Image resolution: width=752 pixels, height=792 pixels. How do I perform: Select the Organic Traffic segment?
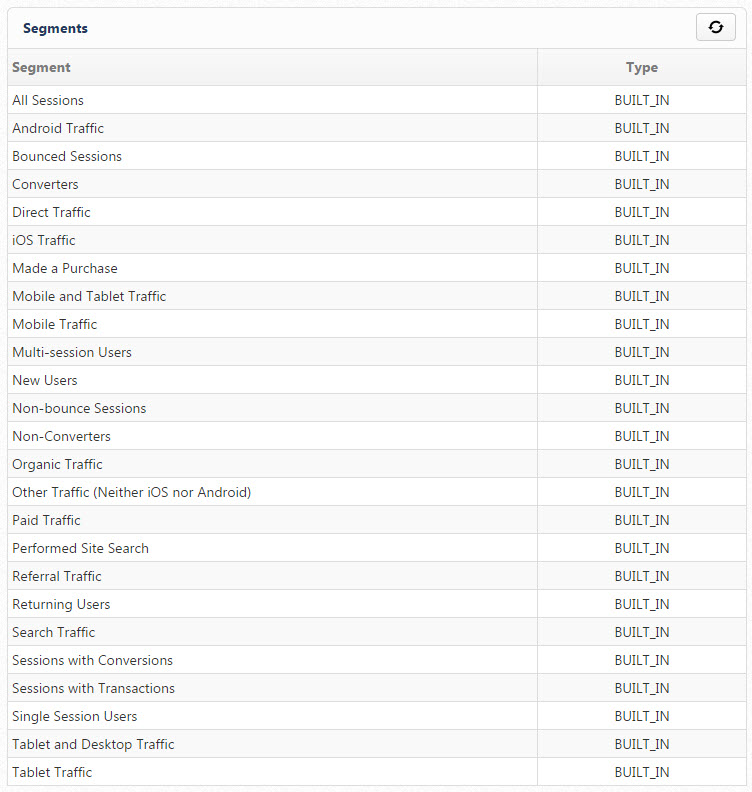click(57, 464)
